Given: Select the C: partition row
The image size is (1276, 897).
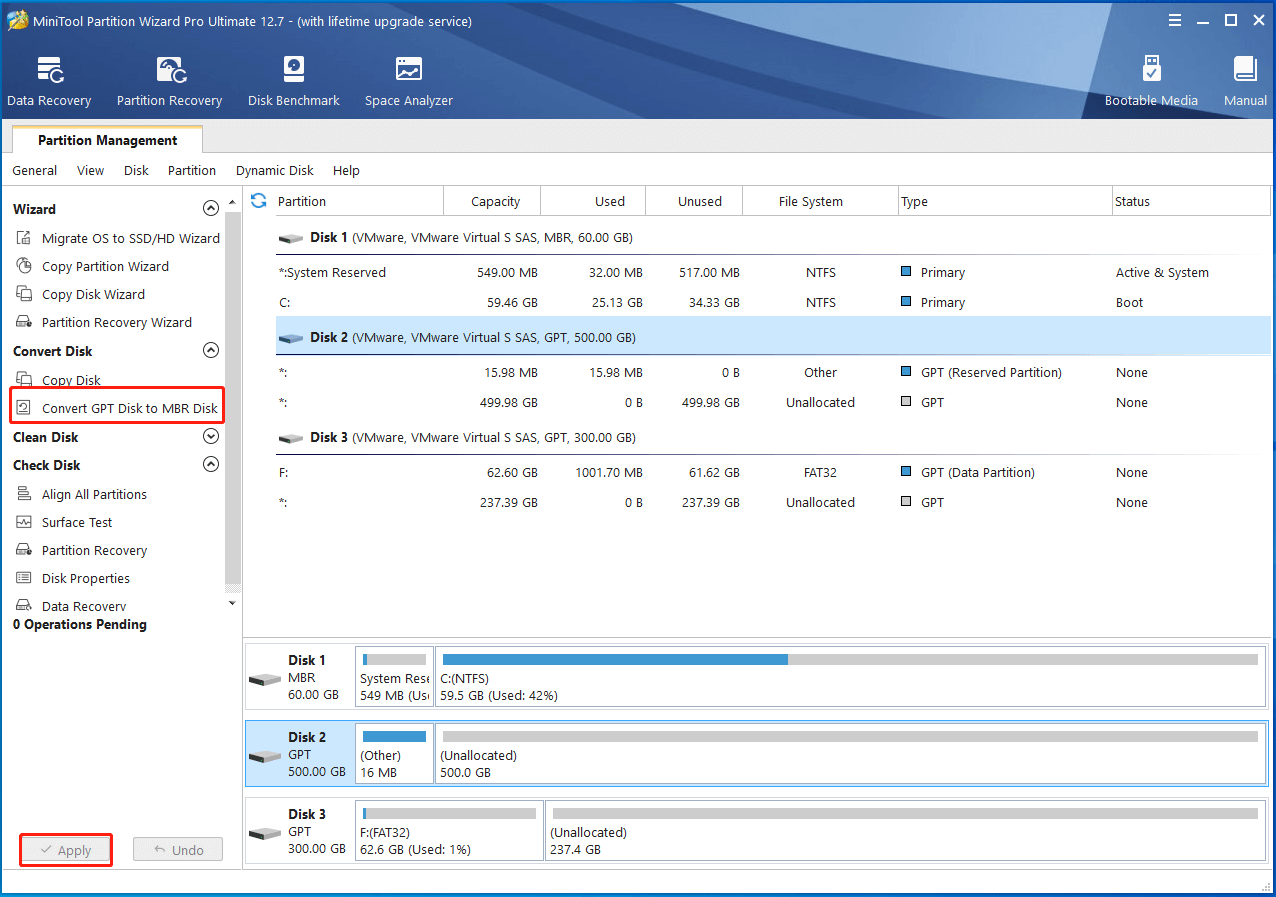Looking at the screenshot, I should [x=773, y=302].
